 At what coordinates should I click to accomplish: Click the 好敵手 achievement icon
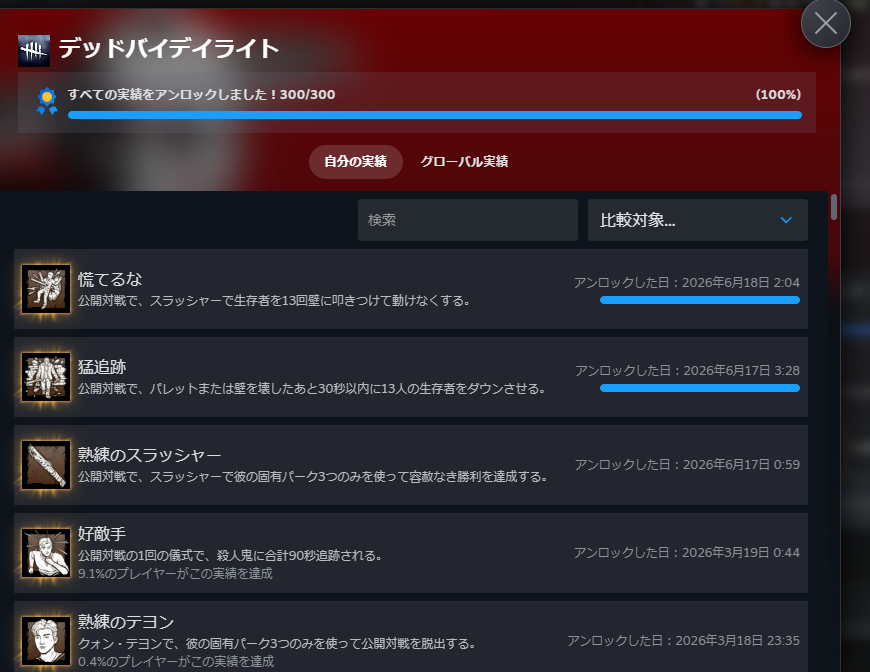pos(46,553)
